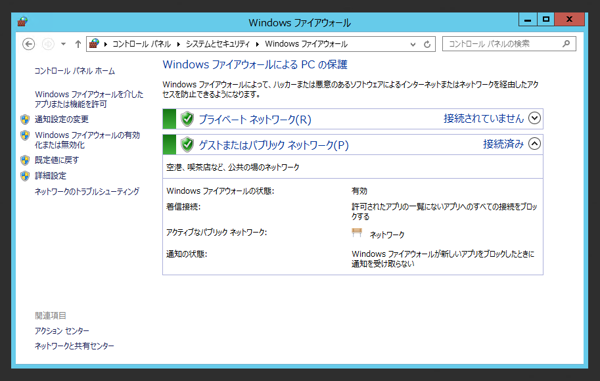Open 詳細設定 link

coord(51,176)
